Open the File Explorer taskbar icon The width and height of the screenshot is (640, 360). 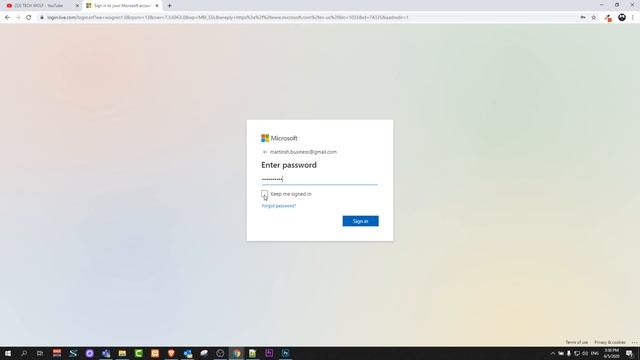122,353
